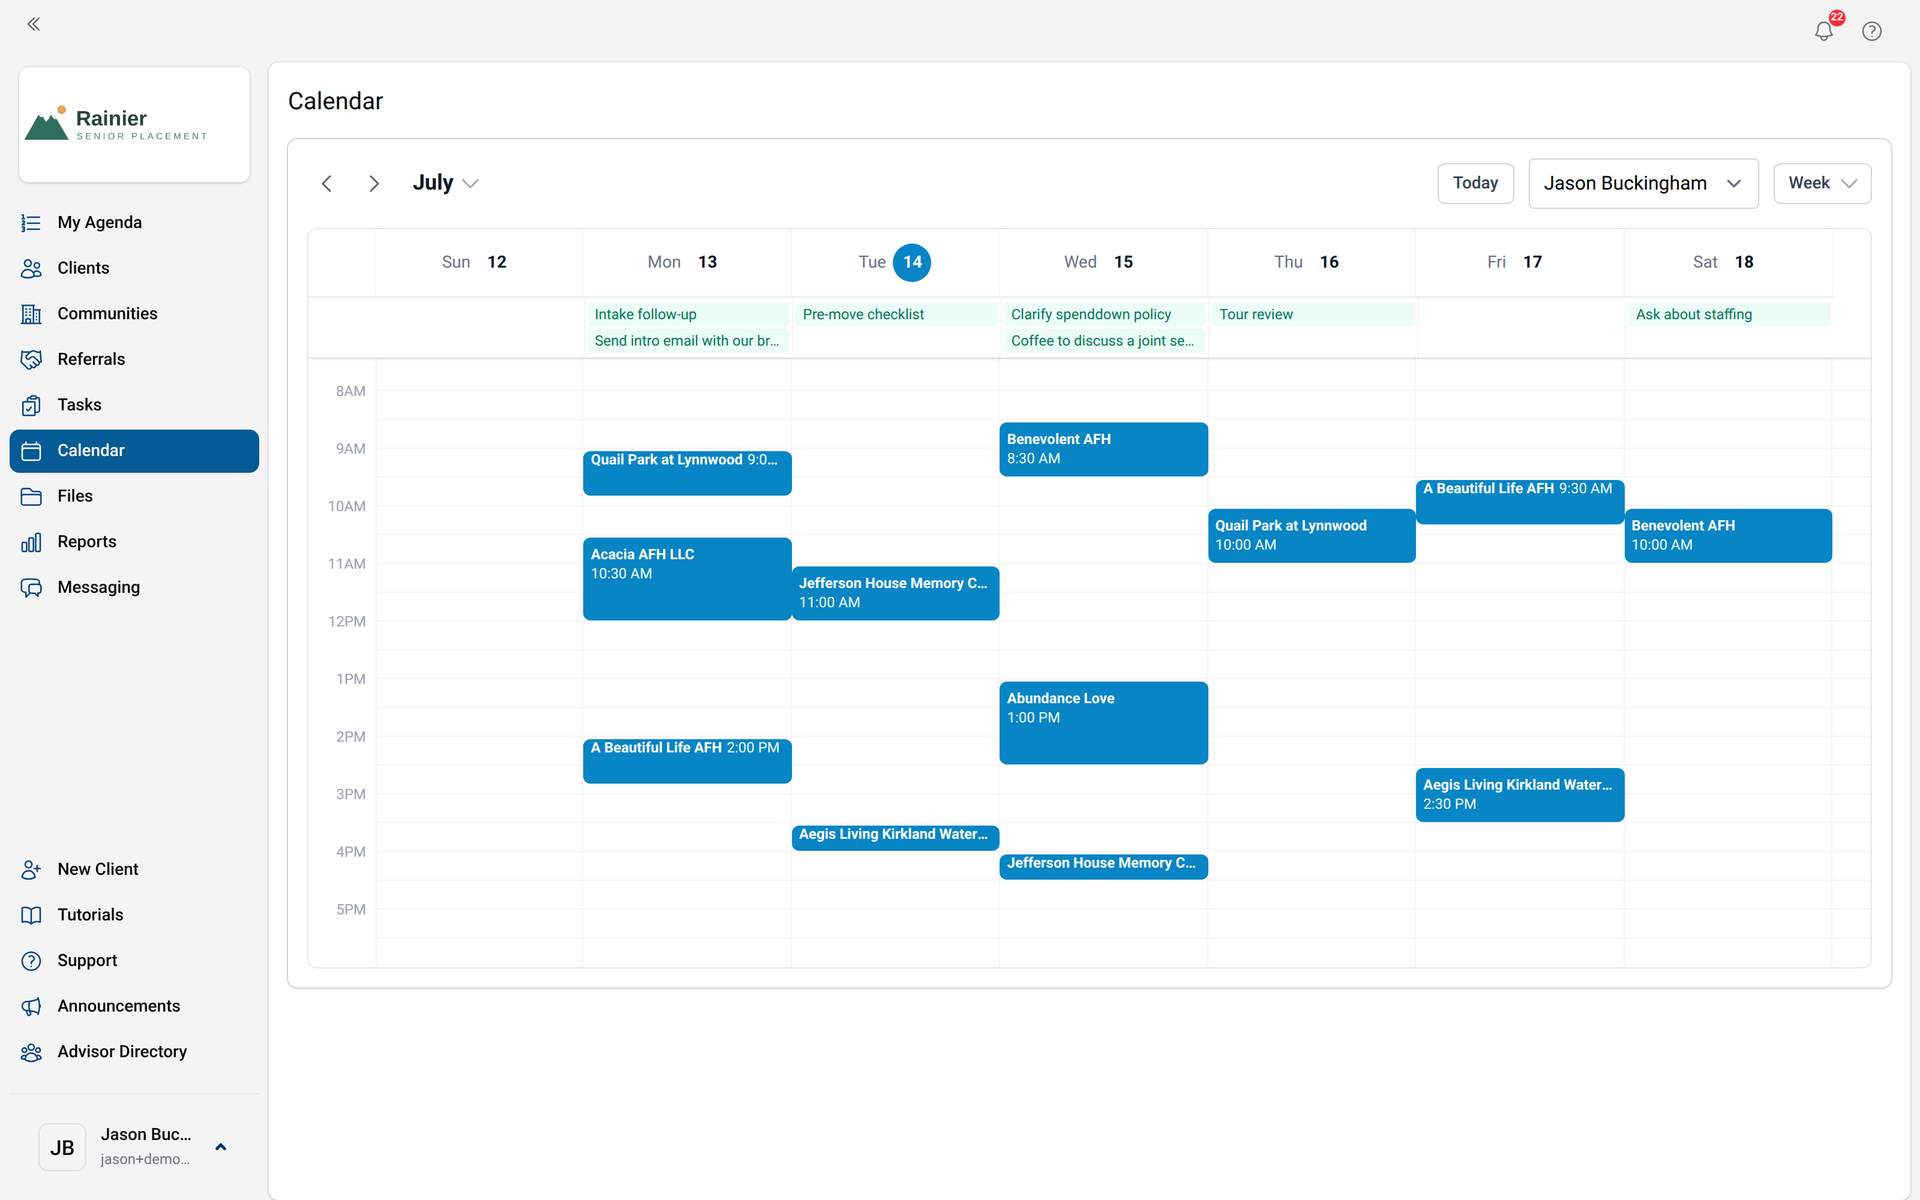Open Announcements link in sidebar
The height and width of the screenshot is (1200, 1920).
tap(134, 1007)
